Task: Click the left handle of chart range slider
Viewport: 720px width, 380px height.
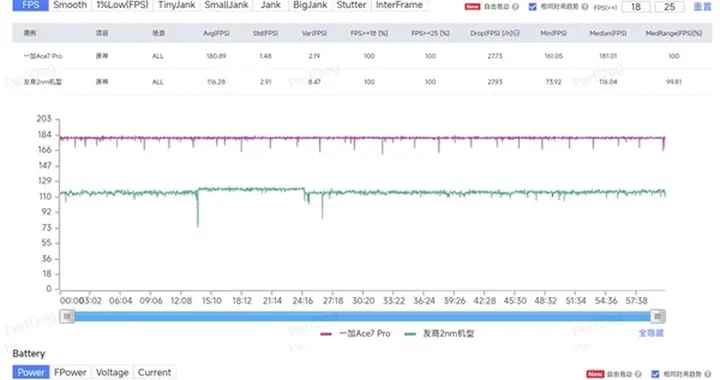Action: (67, 316)
